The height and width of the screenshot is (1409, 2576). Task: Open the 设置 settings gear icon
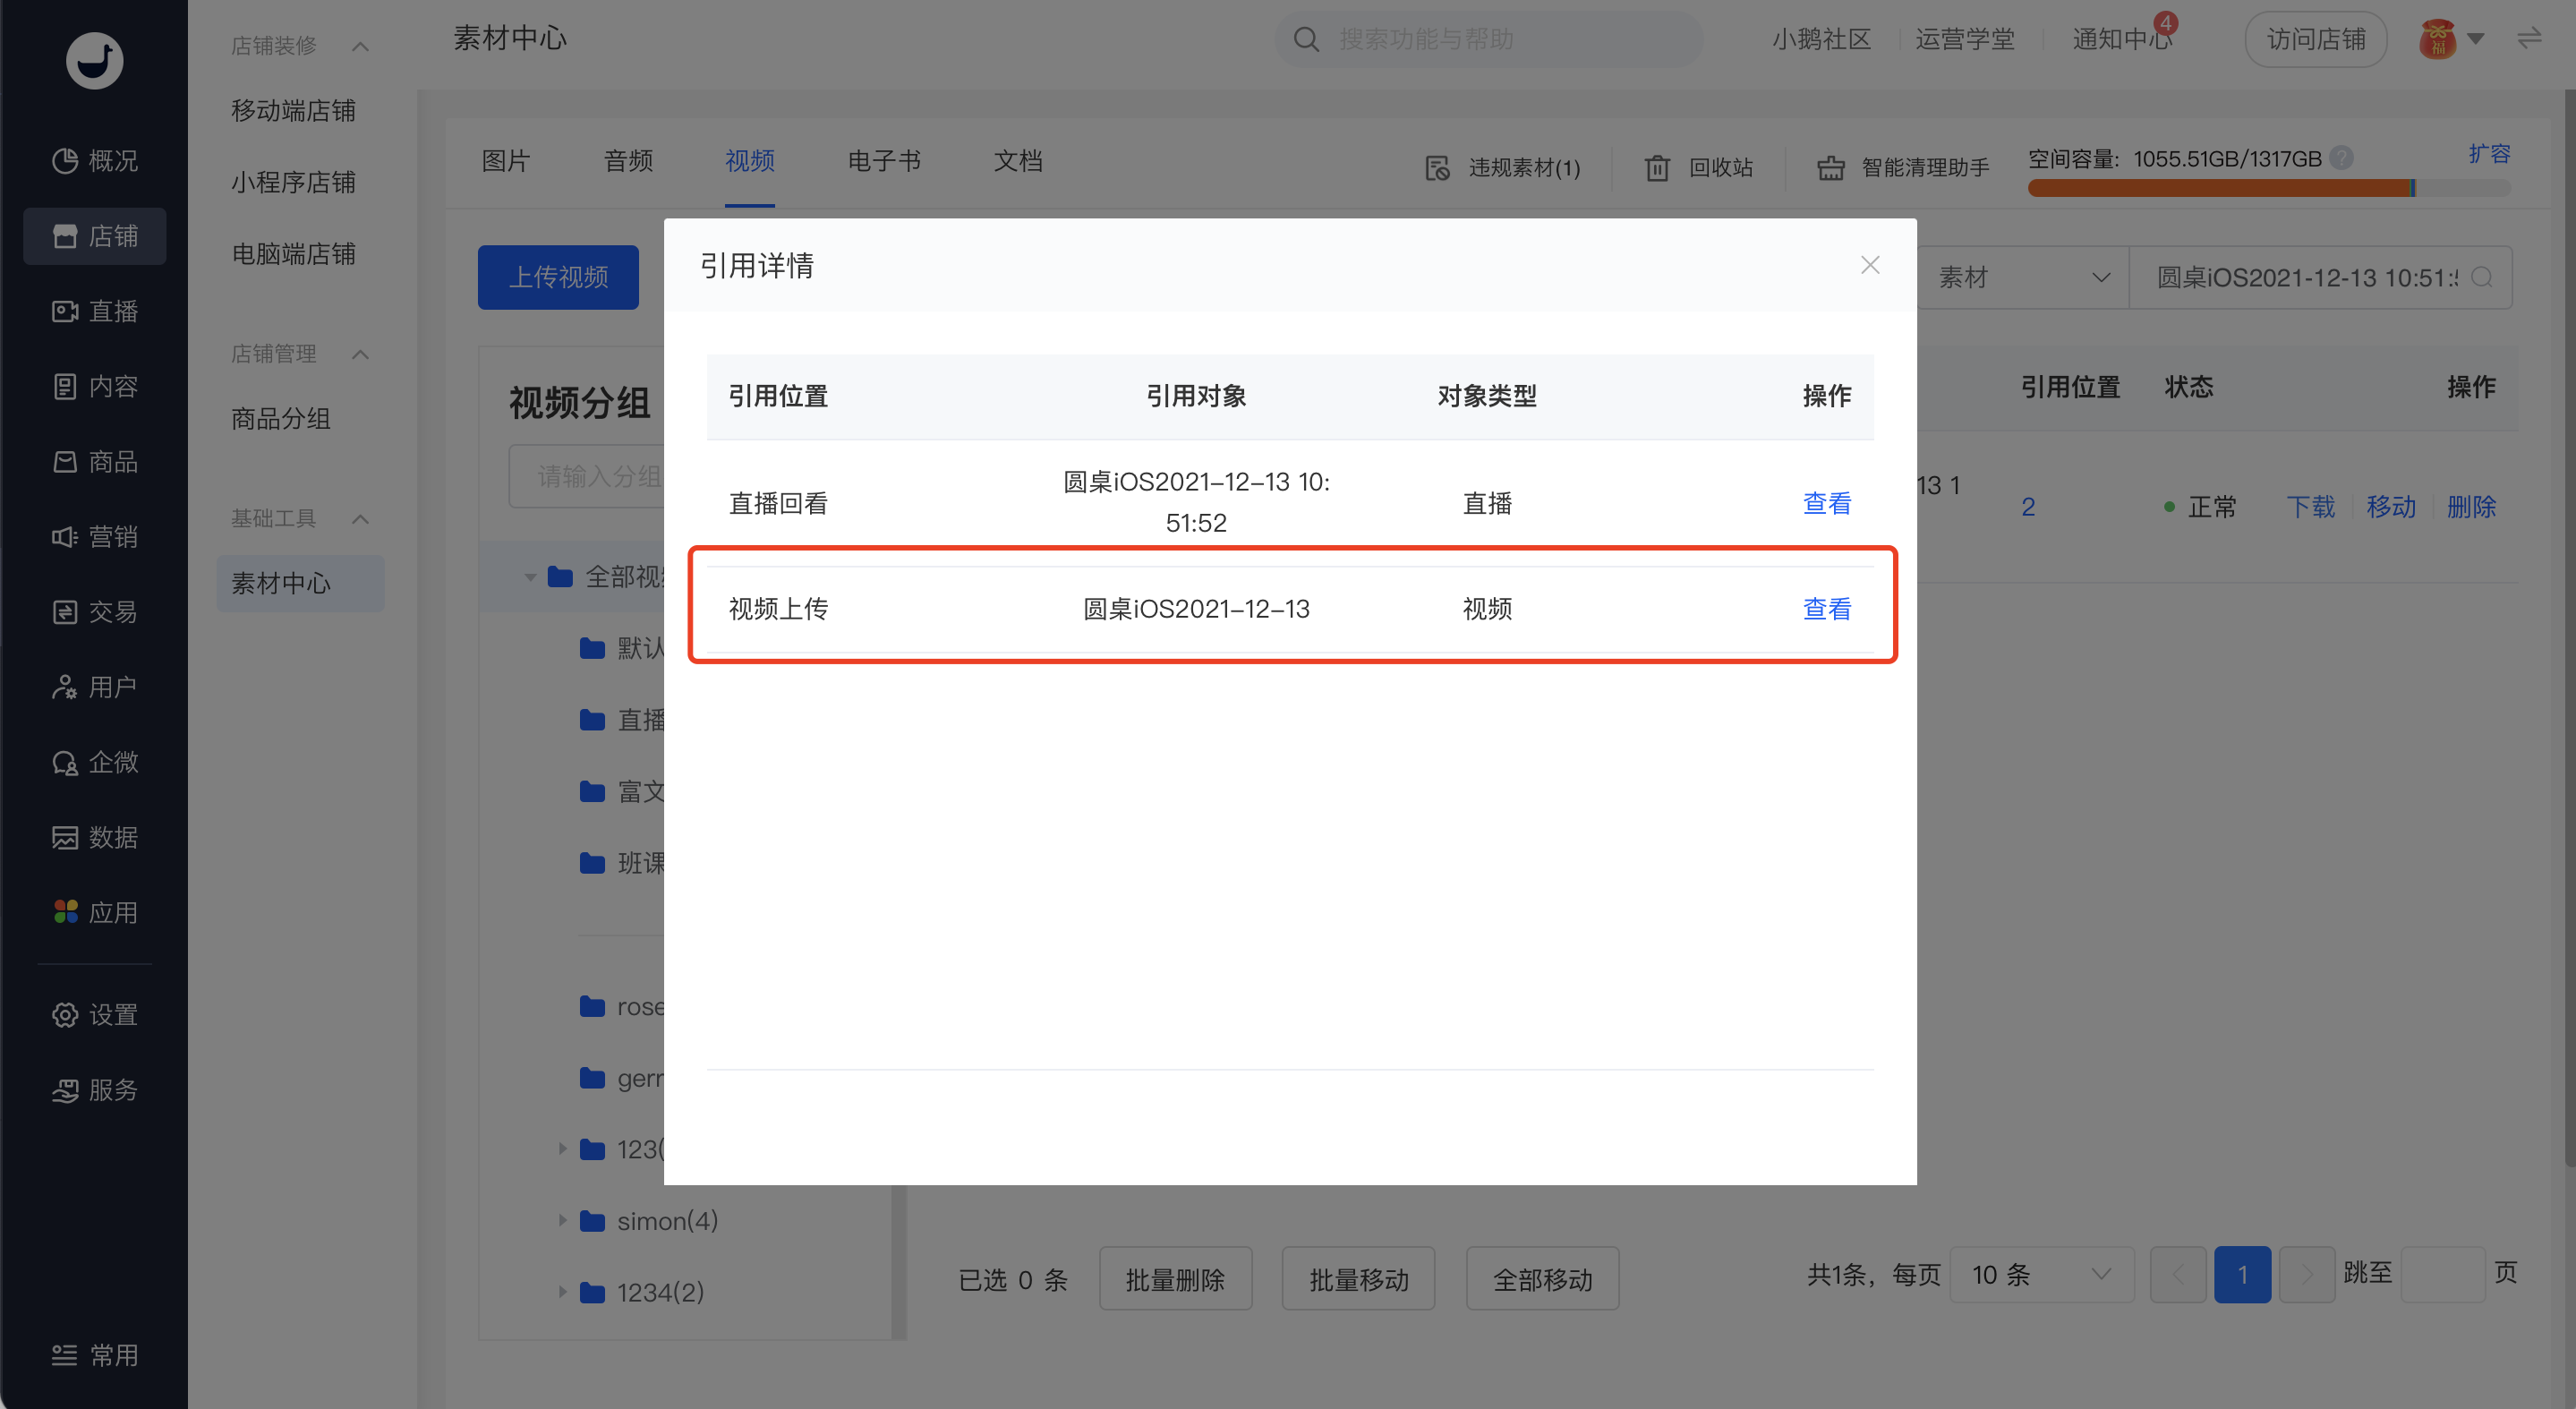coord(65,1014)
